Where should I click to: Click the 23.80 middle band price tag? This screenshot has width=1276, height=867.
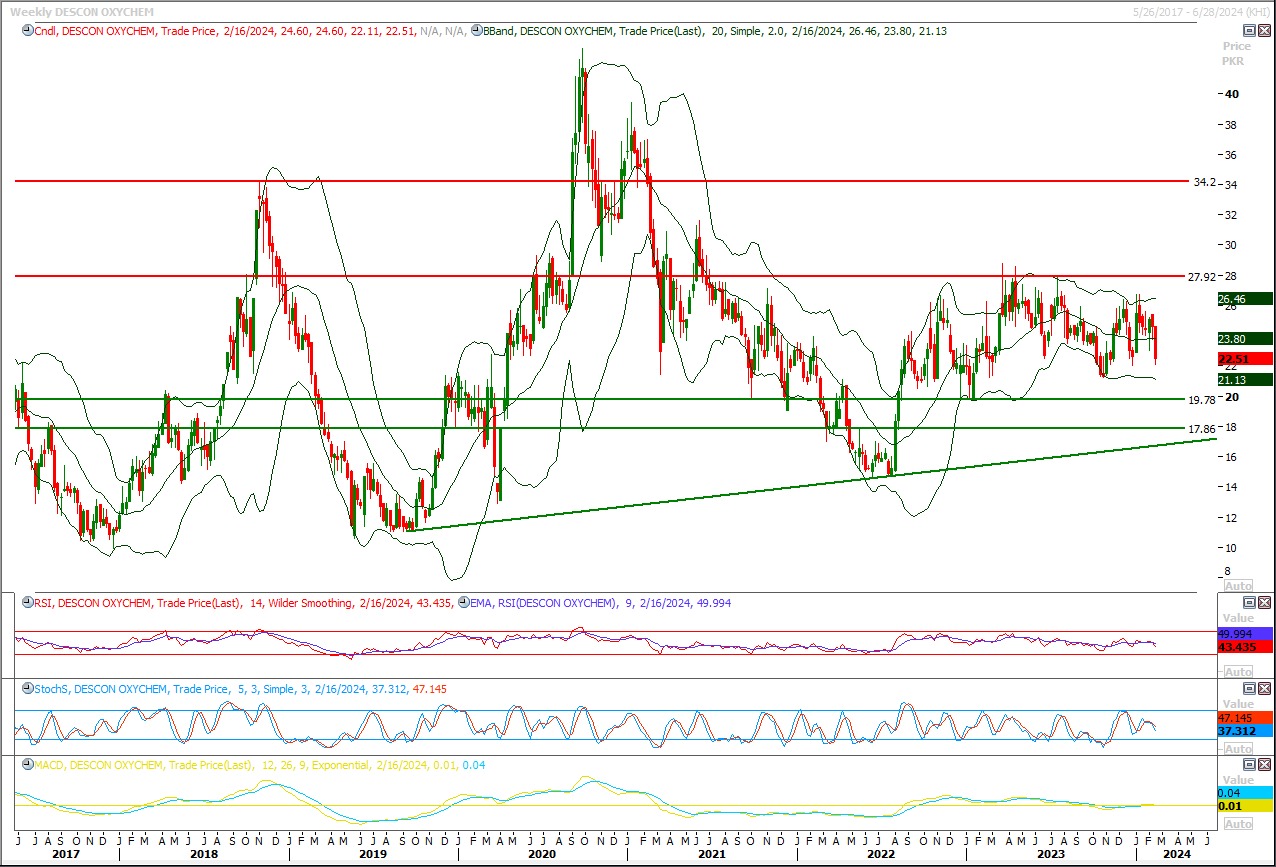tap(1244, 339)
